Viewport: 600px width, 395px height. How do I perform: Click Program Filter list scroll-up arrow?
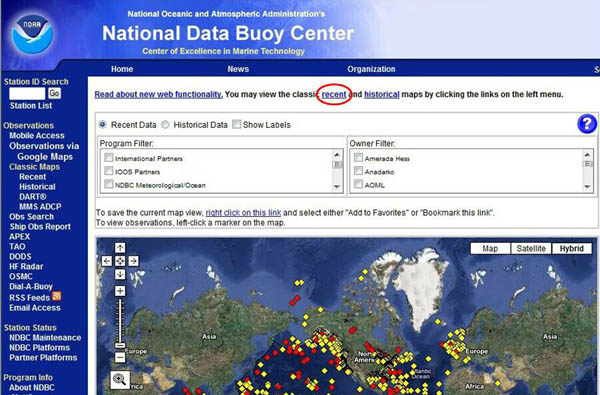tap(337, 155)
